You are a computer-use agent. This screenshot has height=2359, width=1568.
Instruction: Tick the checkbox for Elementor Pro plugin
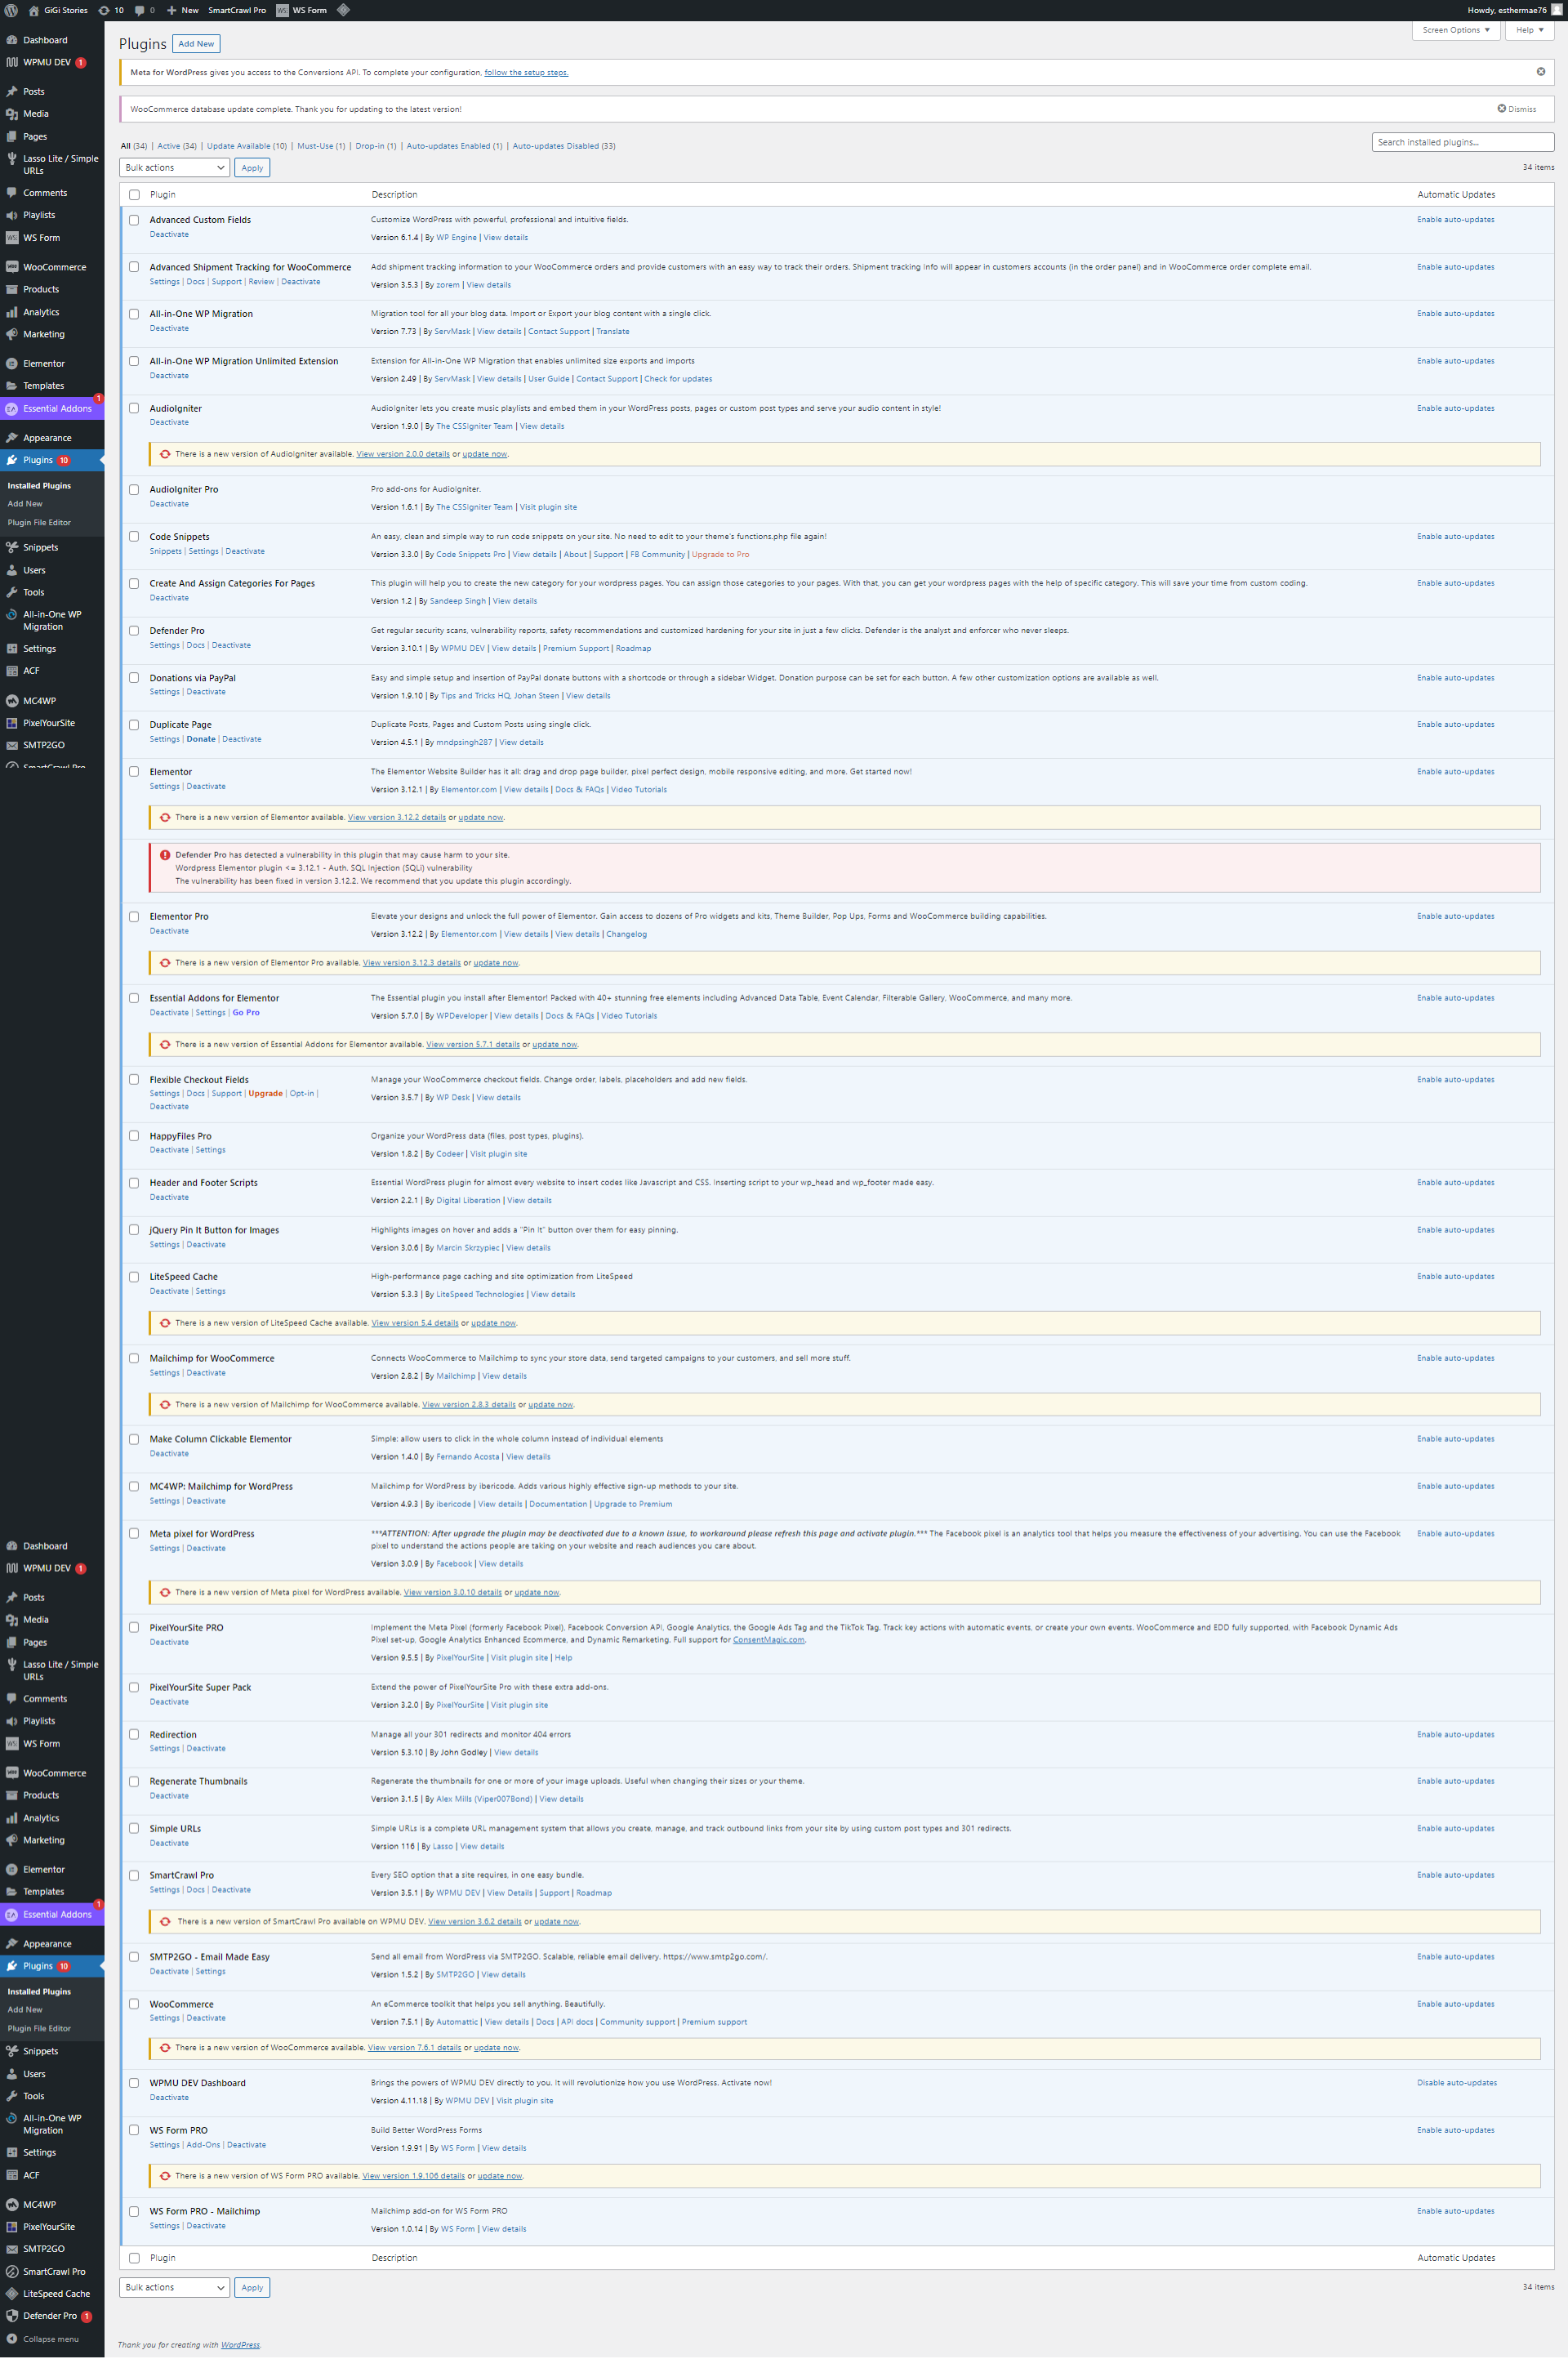pyautogui.click(x=134, y=916)
